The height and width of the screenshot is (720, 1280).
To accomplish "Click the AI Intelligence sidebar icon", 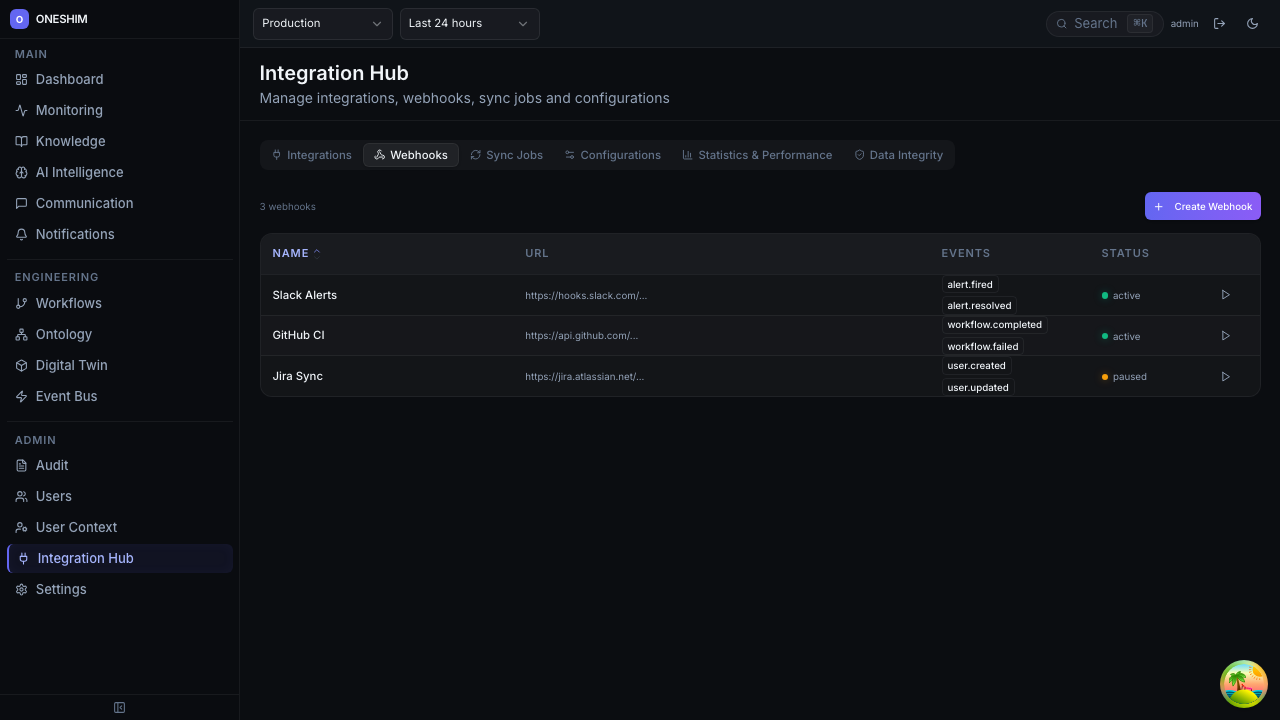I will tap(22, 172).
